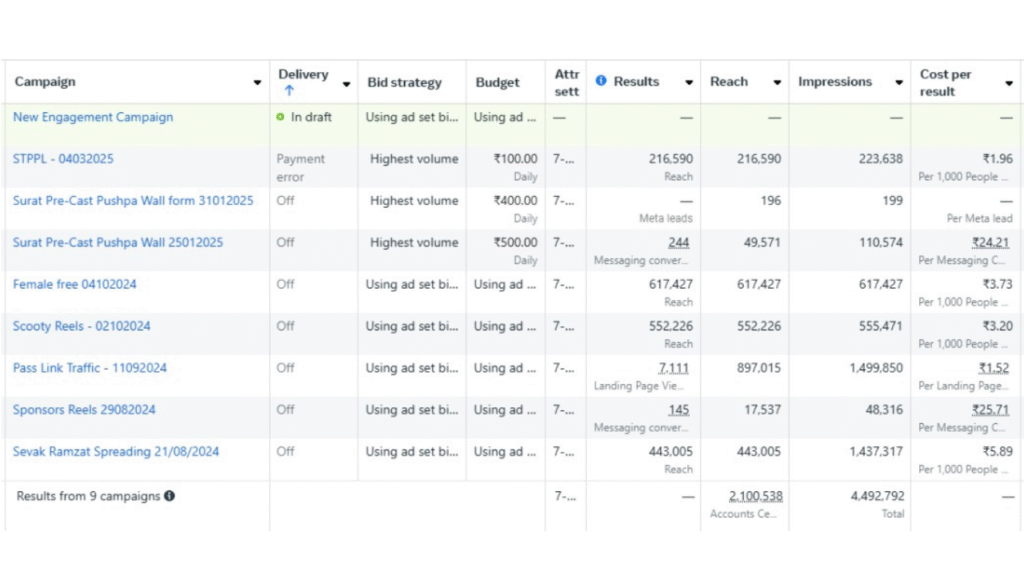The height and width of the screenshot is (576, 1024).
Task: Open the STPPL - 04032025 campaign
Action: pos(63,159)
